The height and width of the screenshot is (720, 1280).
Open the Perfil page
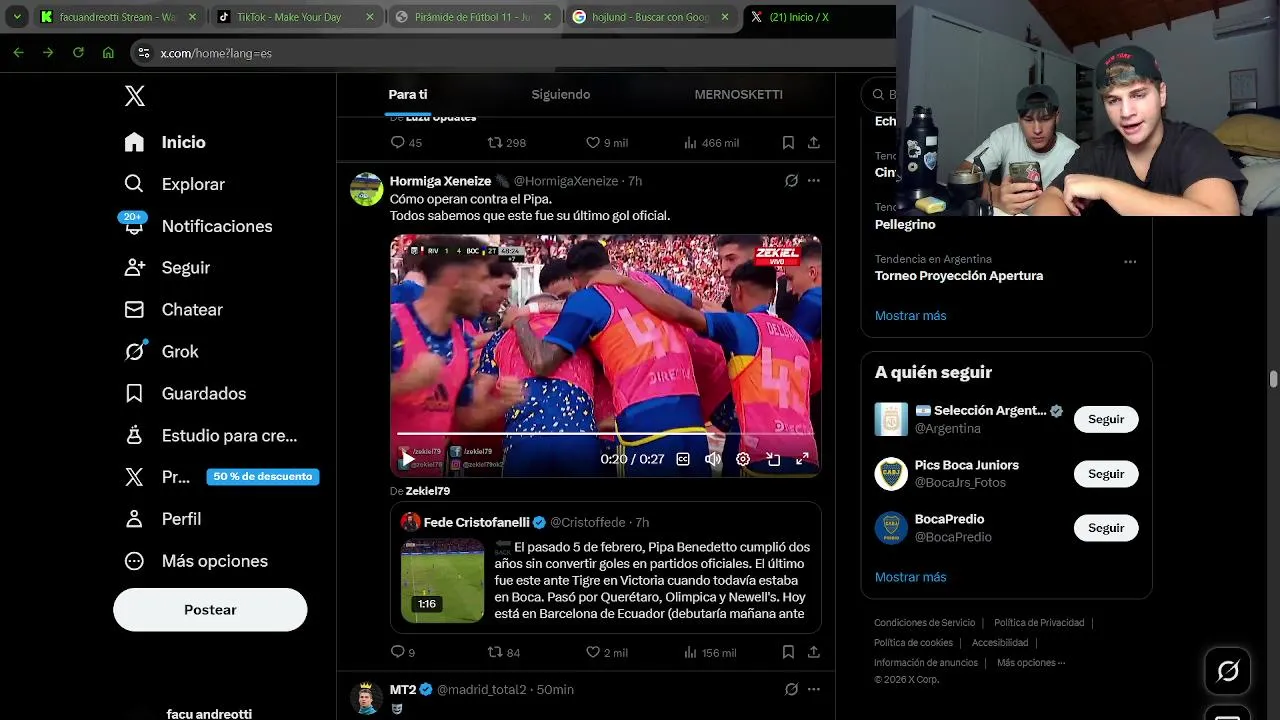[162, 519]
